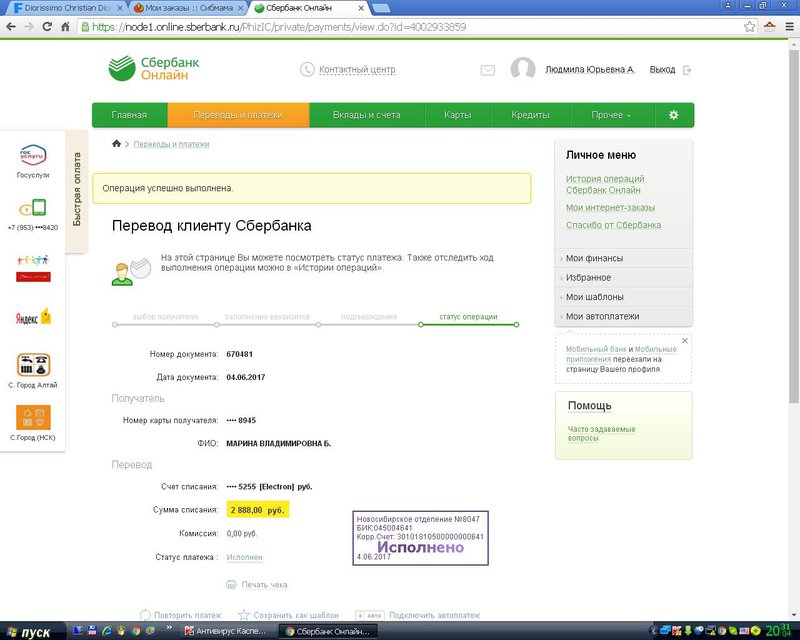Click the Исполнено bank stamp
This screenshot has height=640, width=800.
click(420, 538)
